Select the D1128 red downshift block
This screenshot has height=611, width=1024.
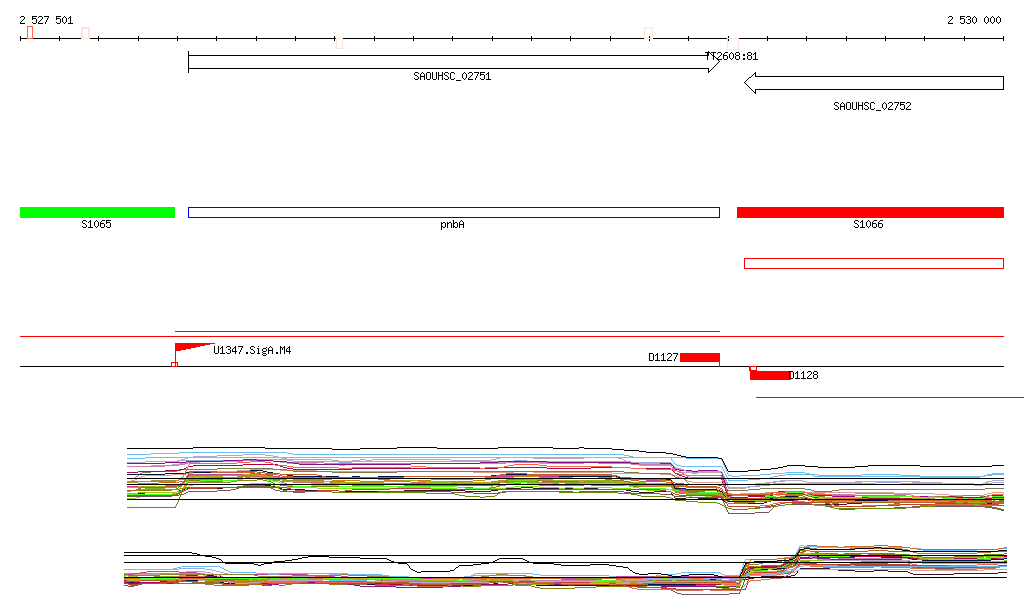pos(769,375)
